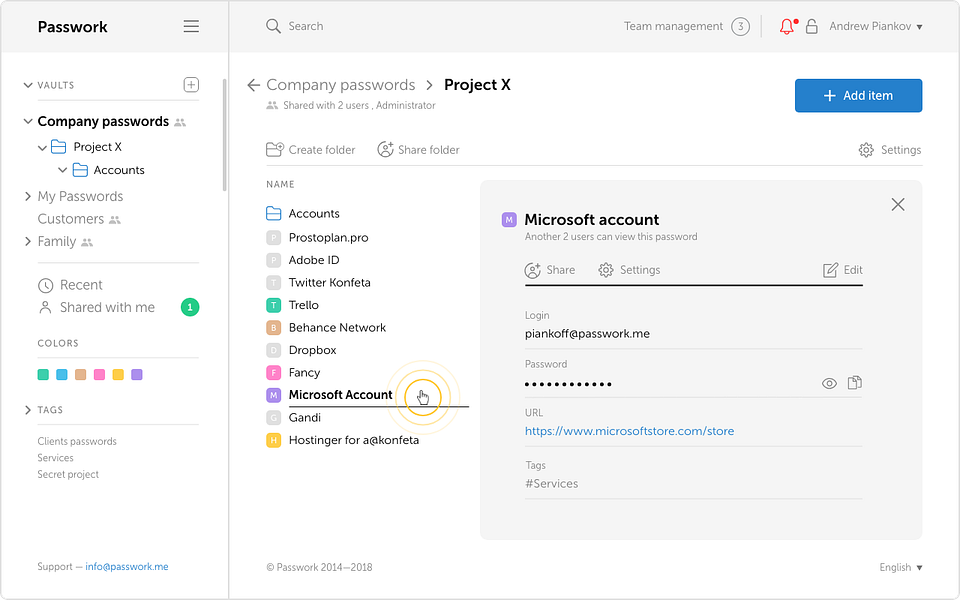The height and width of the screenshot is (600, 960).
Task: Click the Trello green T icon
Action: click(274, 305)
